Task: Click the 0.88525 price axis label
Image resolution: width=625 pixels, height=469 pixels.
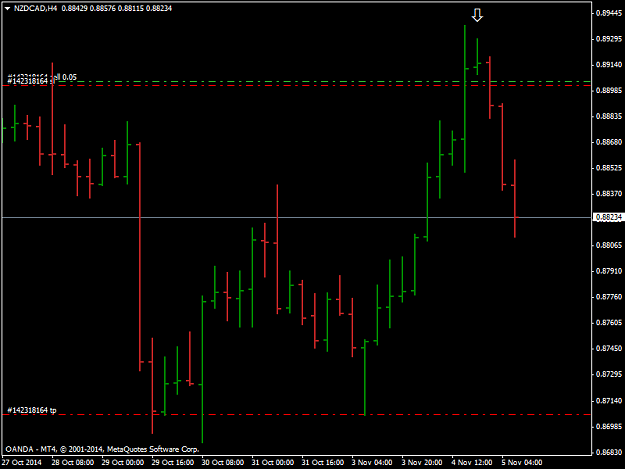Action: click(x=609, y=168)
